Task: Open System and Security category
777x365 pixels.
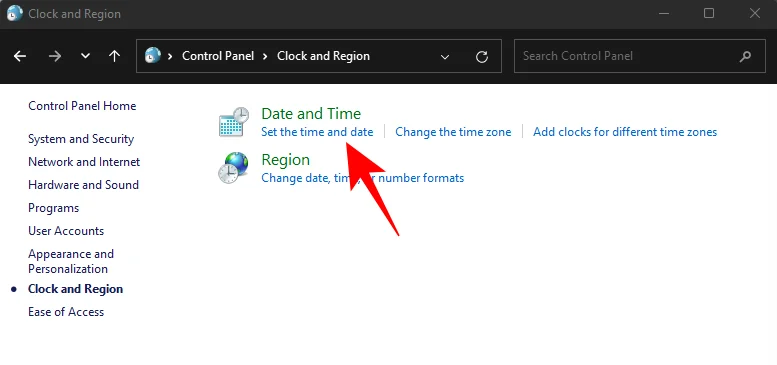Action: point(81,139)
